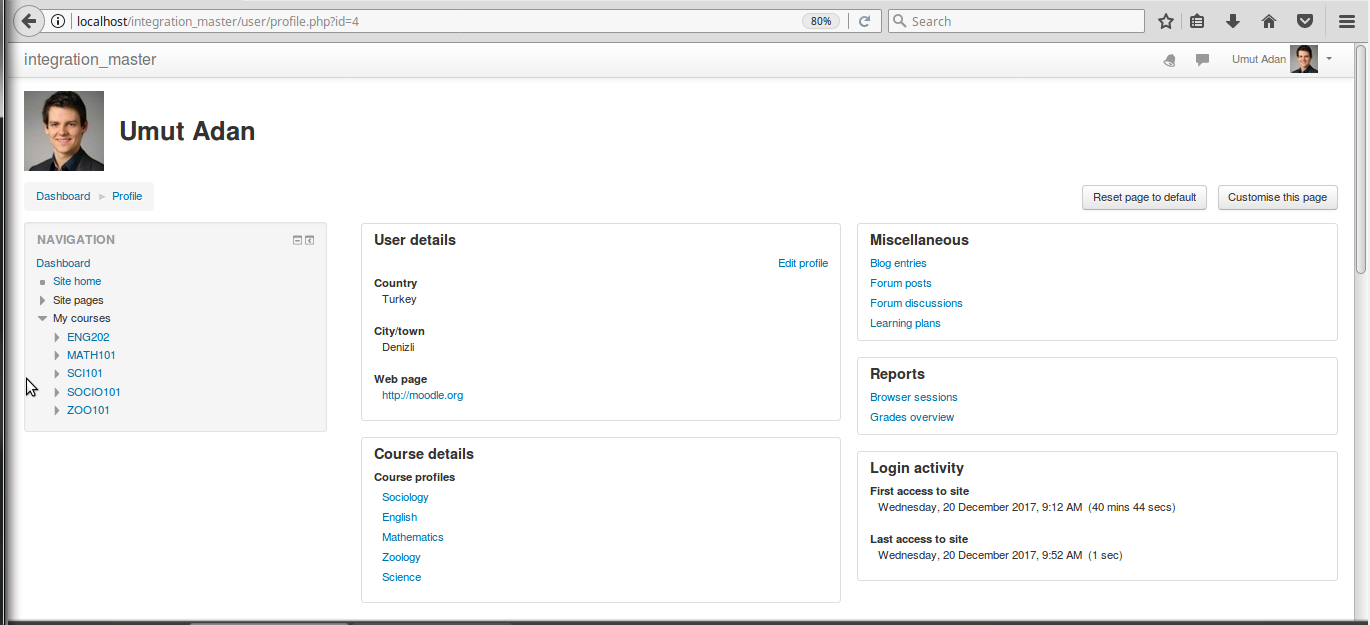Open the http://moodle.org web page link

[x=422, y=395]
